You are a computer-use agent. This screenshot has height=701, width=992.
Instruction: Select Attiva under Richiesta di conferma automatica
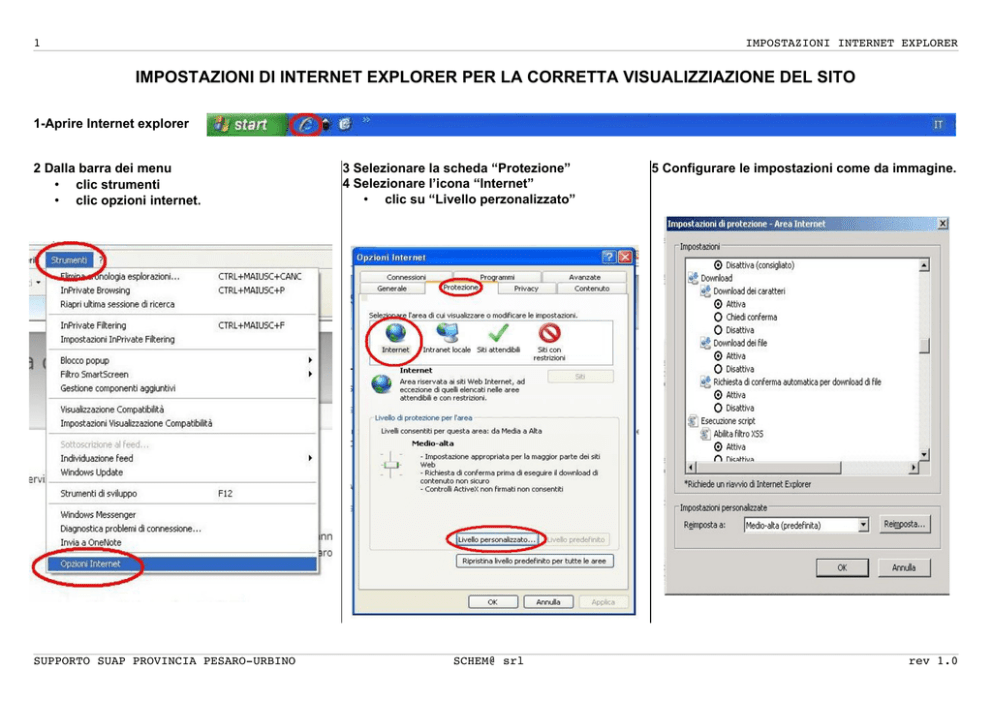click(x=718, y=395)
